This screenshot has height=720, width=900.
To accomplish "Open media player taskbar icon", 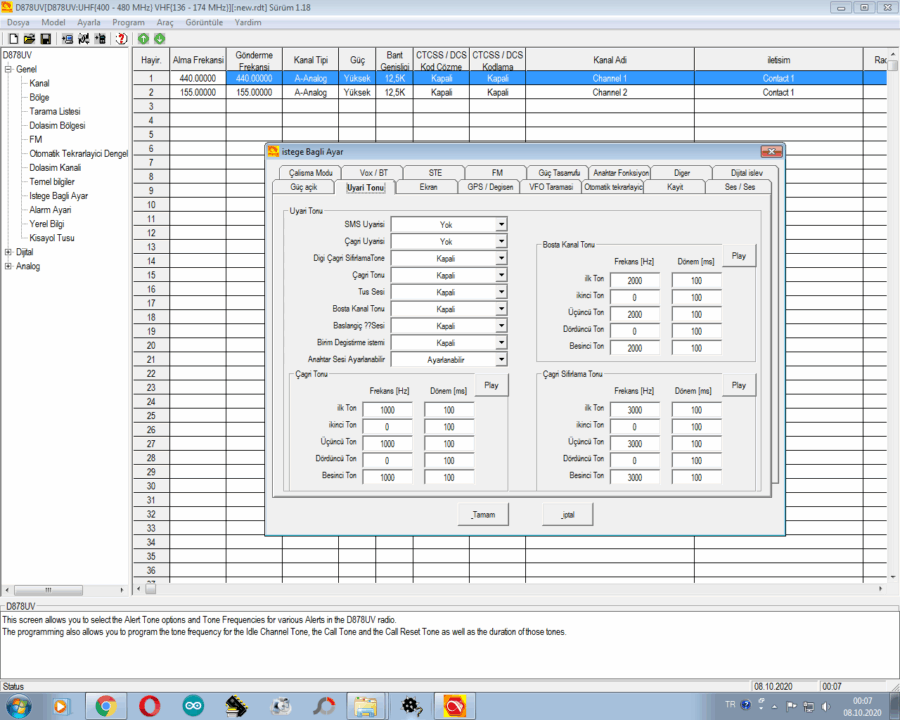I will 61,706.
